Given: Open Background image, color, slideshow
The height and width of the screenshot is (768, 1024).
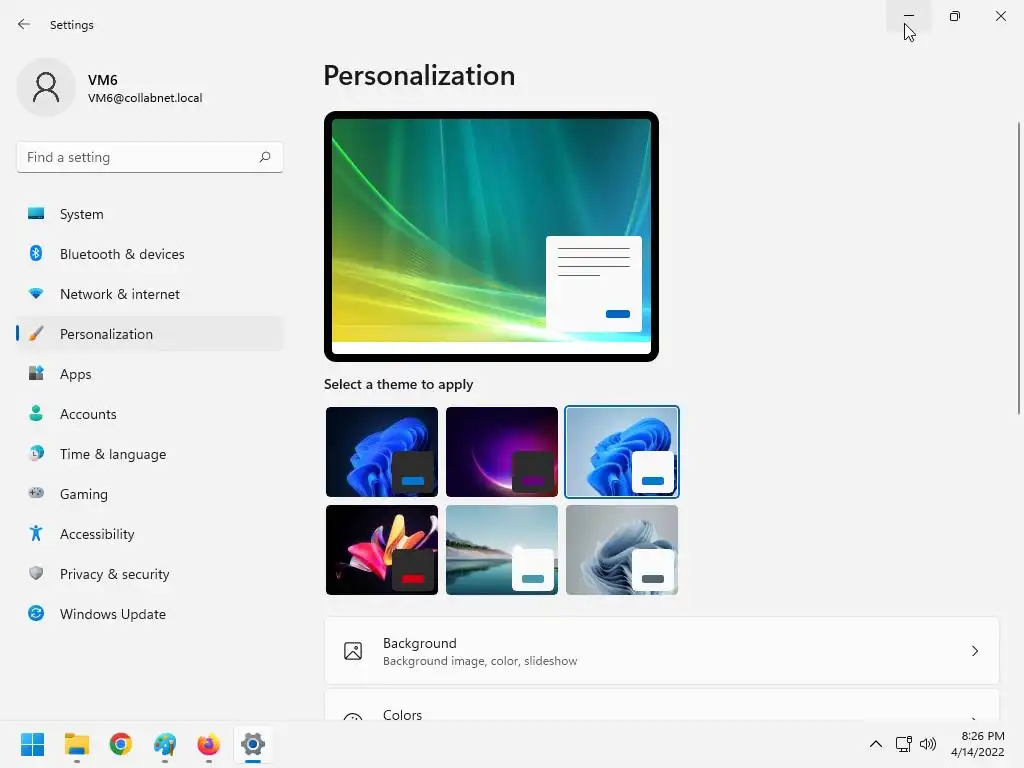Looking at the screenshot, I should pos(662,651).
